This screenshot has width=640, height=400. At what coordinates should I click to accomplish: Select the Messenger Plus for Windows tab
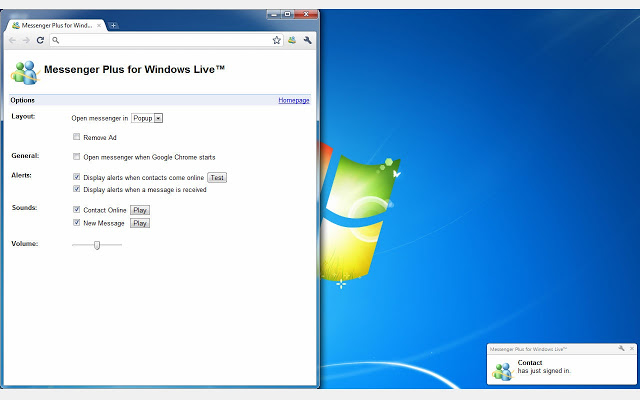click(56, 25)
